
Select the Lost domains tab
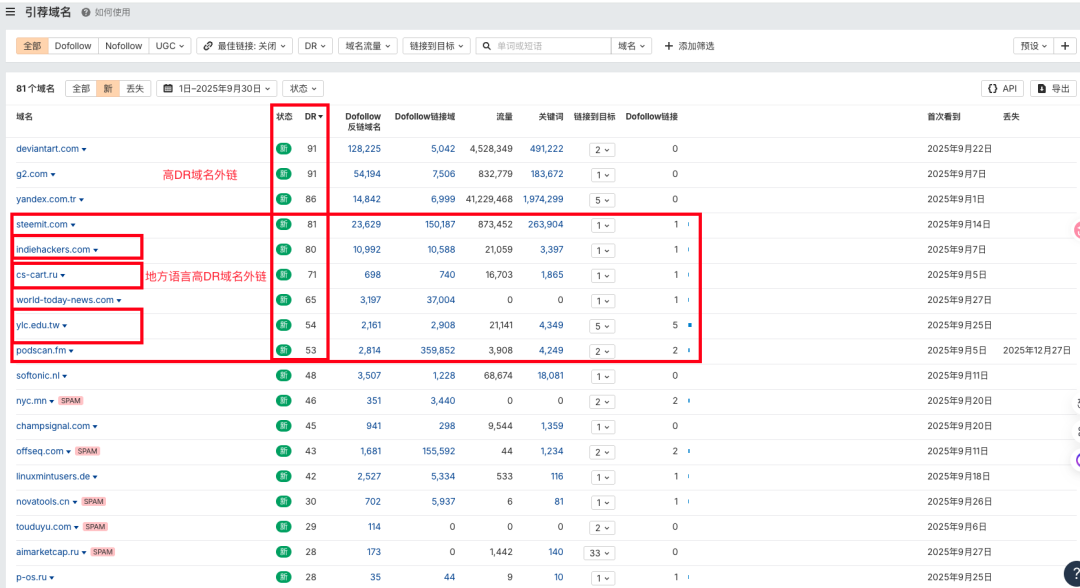(x=135, y=89)
